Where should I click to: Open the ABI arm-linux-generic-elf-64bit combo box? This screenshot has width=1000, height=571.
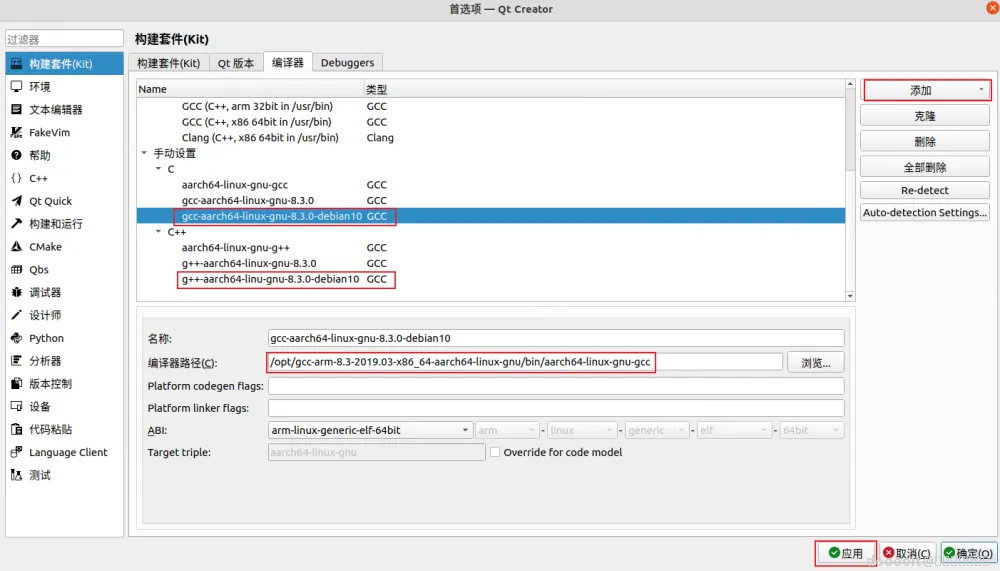coord(371,430)
